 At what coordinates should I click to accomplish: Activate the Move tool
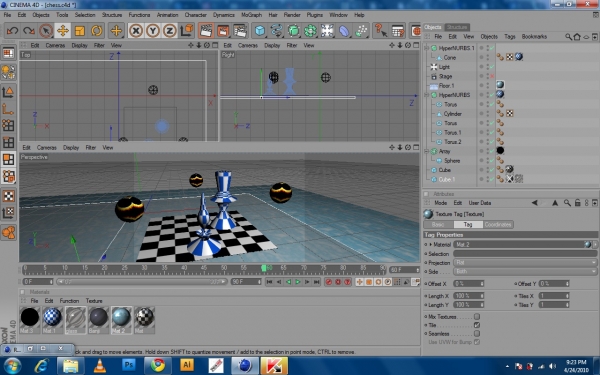coord(62,31)
